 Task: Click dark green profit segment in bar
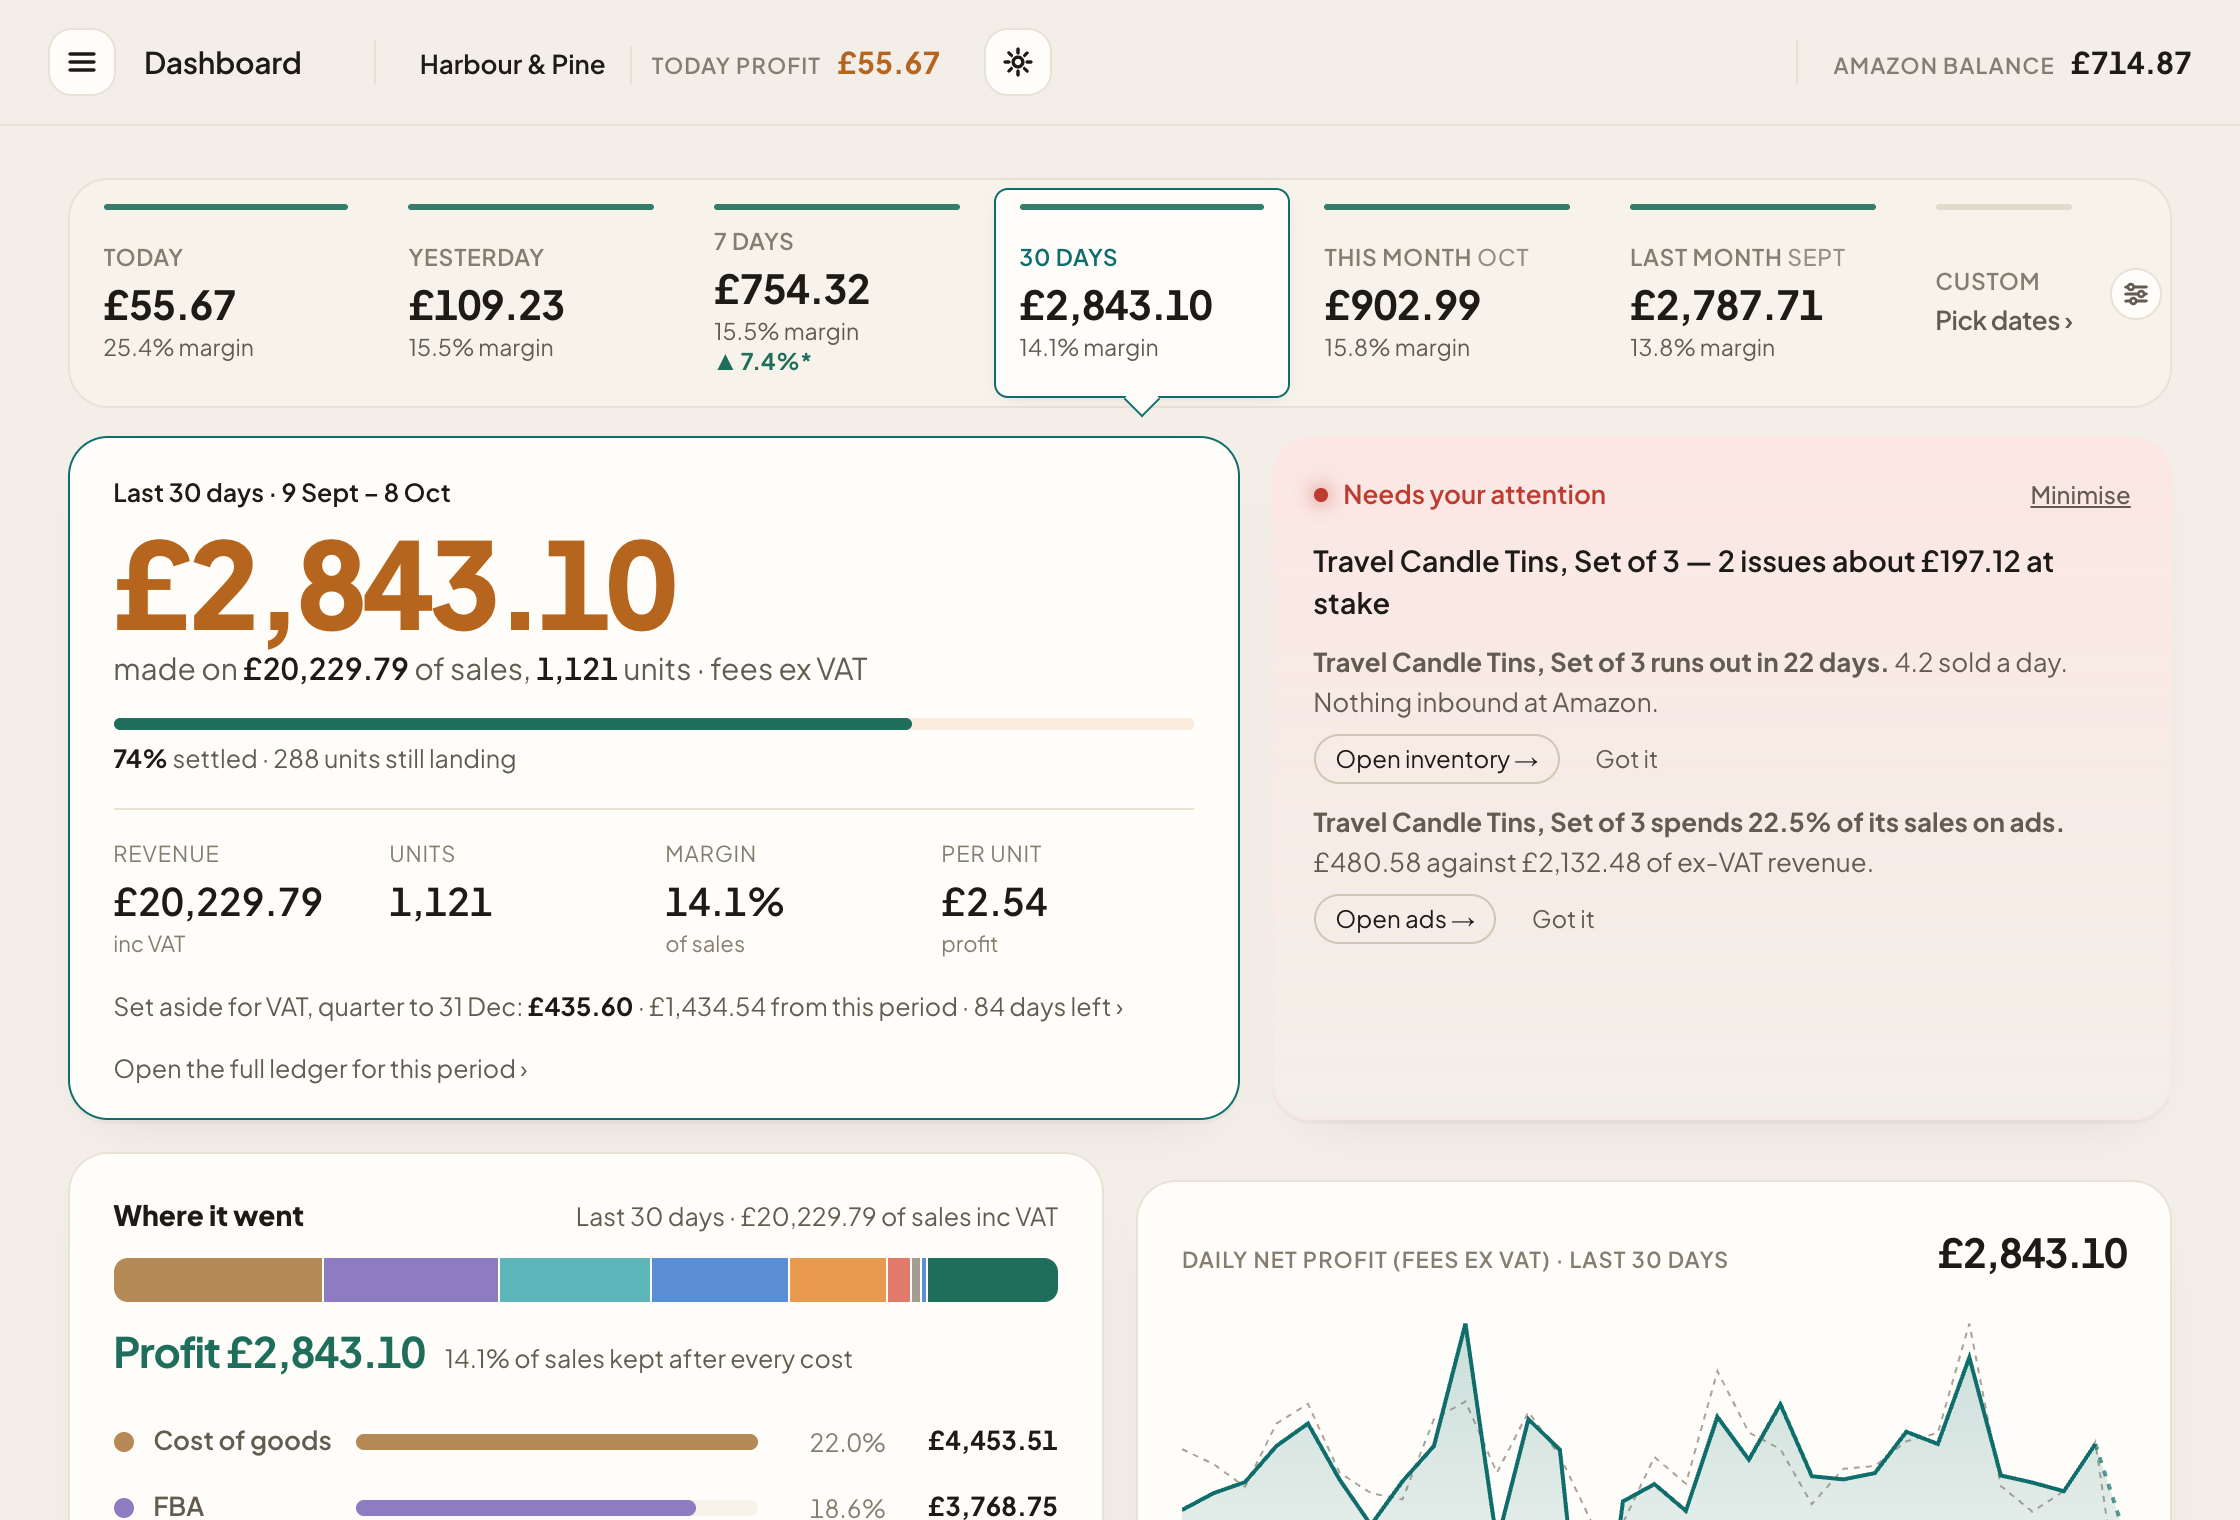(x=992, y=1280)
